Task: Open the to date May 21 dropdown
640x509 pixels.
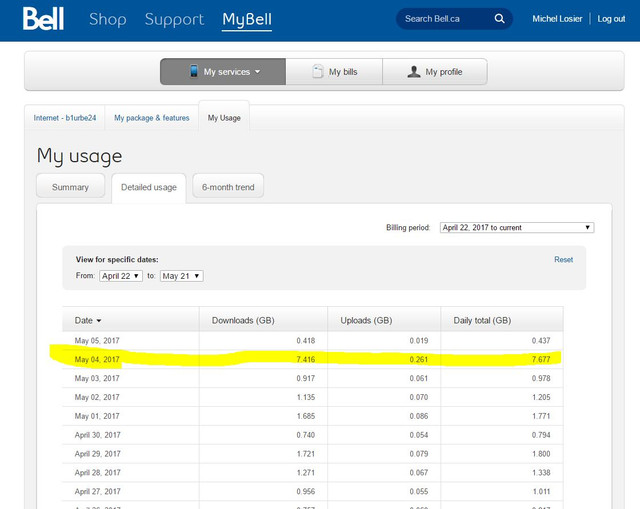Action: pyautogui.click(x=182, y=276)
